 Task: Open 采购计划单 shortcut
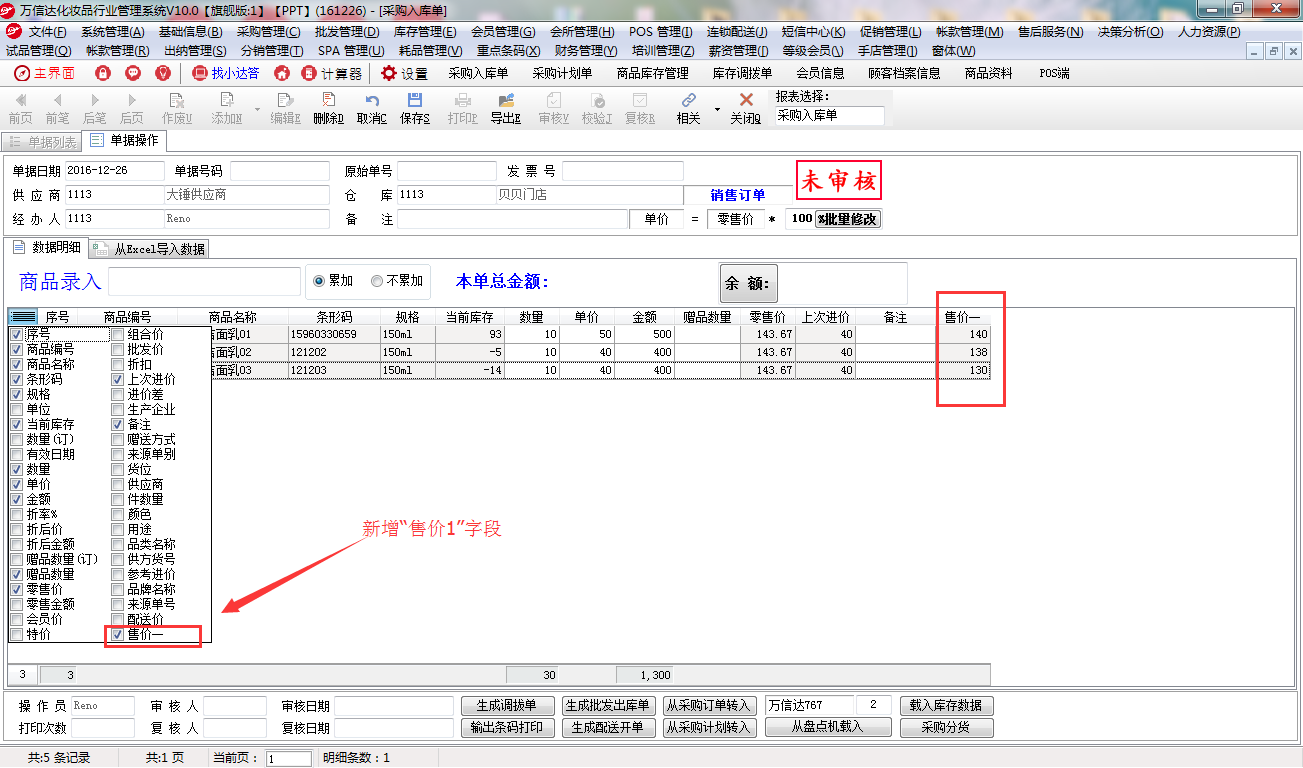[x=562, y=73]
